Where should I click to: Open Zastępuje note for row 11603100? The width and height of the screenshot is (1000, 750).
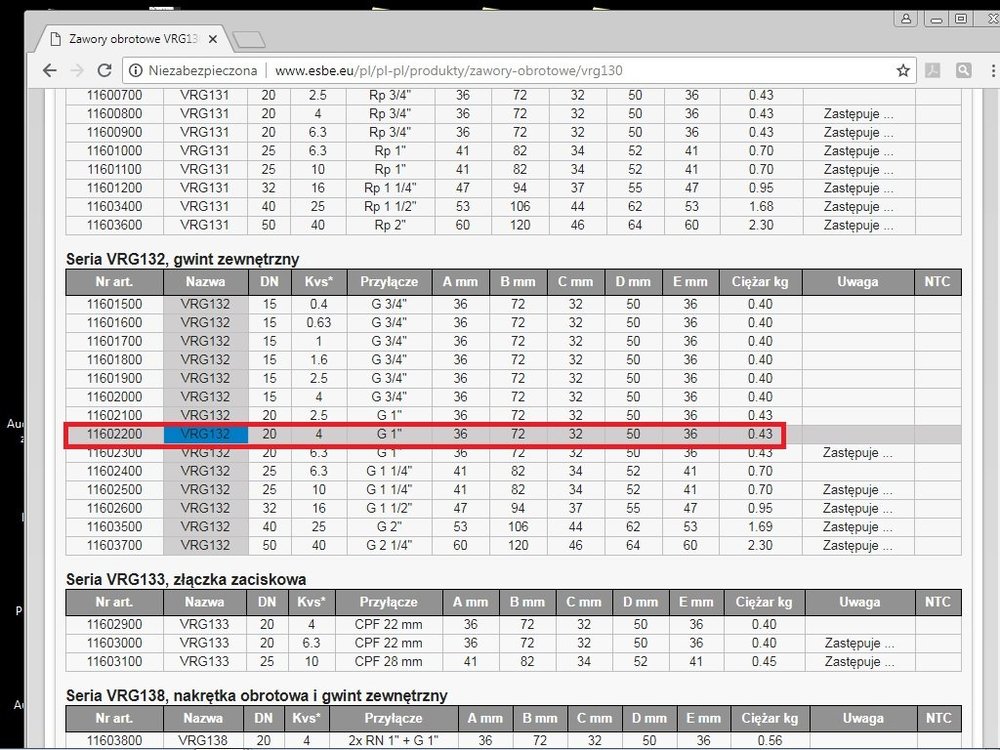pos(858,662)
